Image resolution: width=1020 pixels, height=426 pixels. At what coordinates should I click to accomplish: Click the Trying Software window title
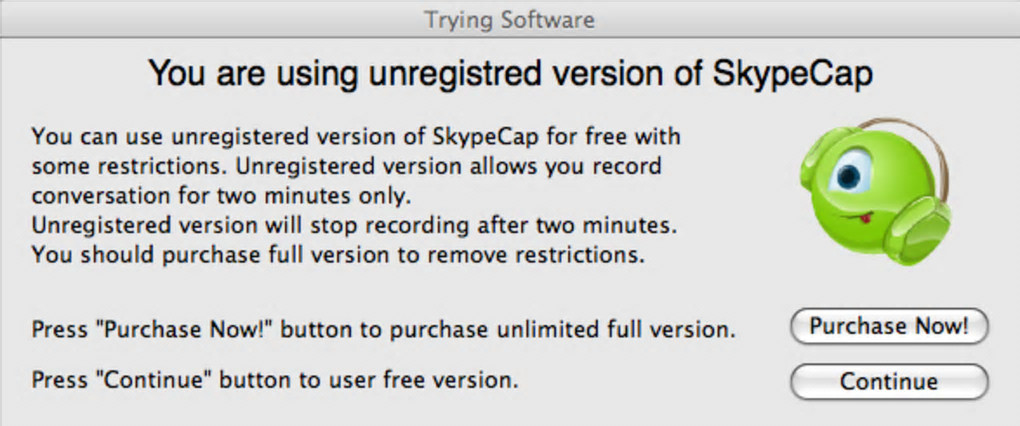coord(509,18)
